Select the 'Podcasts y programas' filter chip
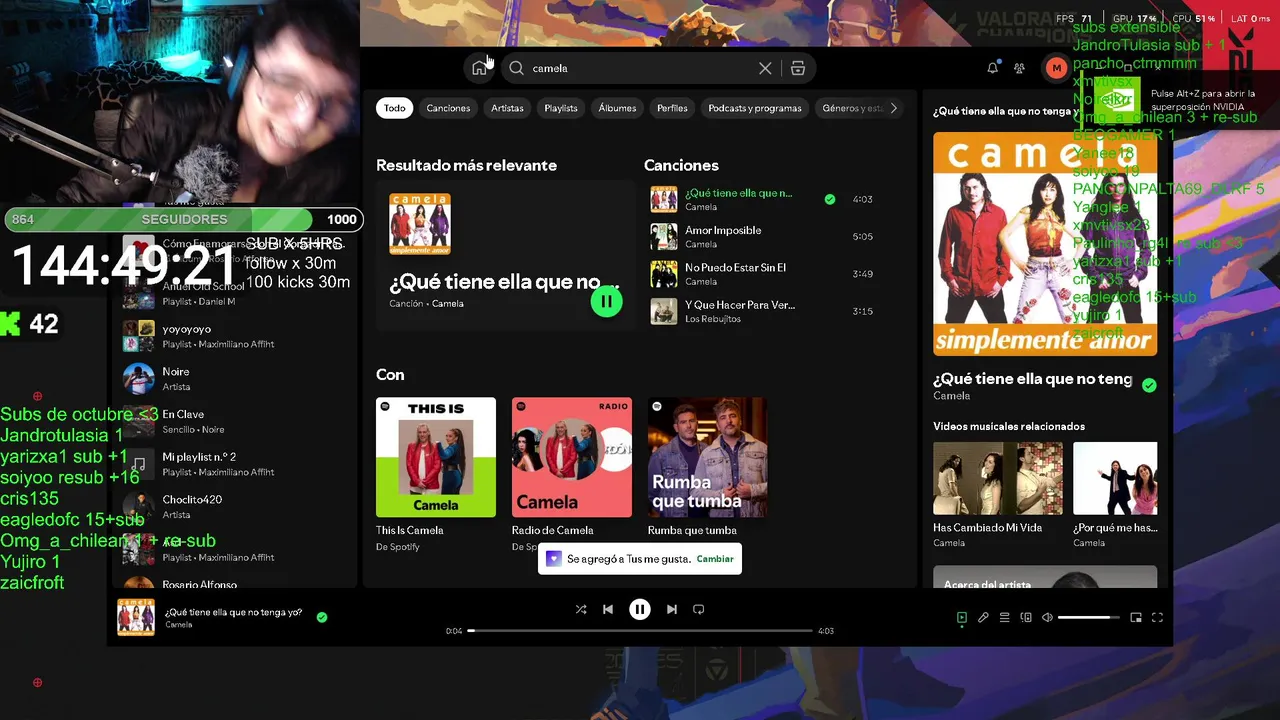Viewport: 1280px width, 720px height. pyautogui.click(x=755, y=108)
